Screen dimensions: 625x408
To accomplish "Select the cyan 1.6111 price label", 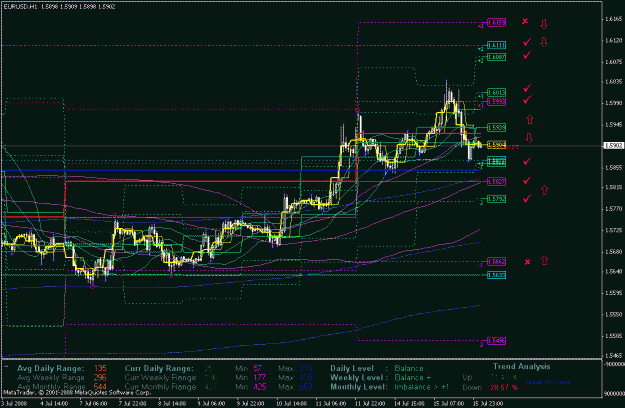I will pyautogui.click(x=497, y=45).
